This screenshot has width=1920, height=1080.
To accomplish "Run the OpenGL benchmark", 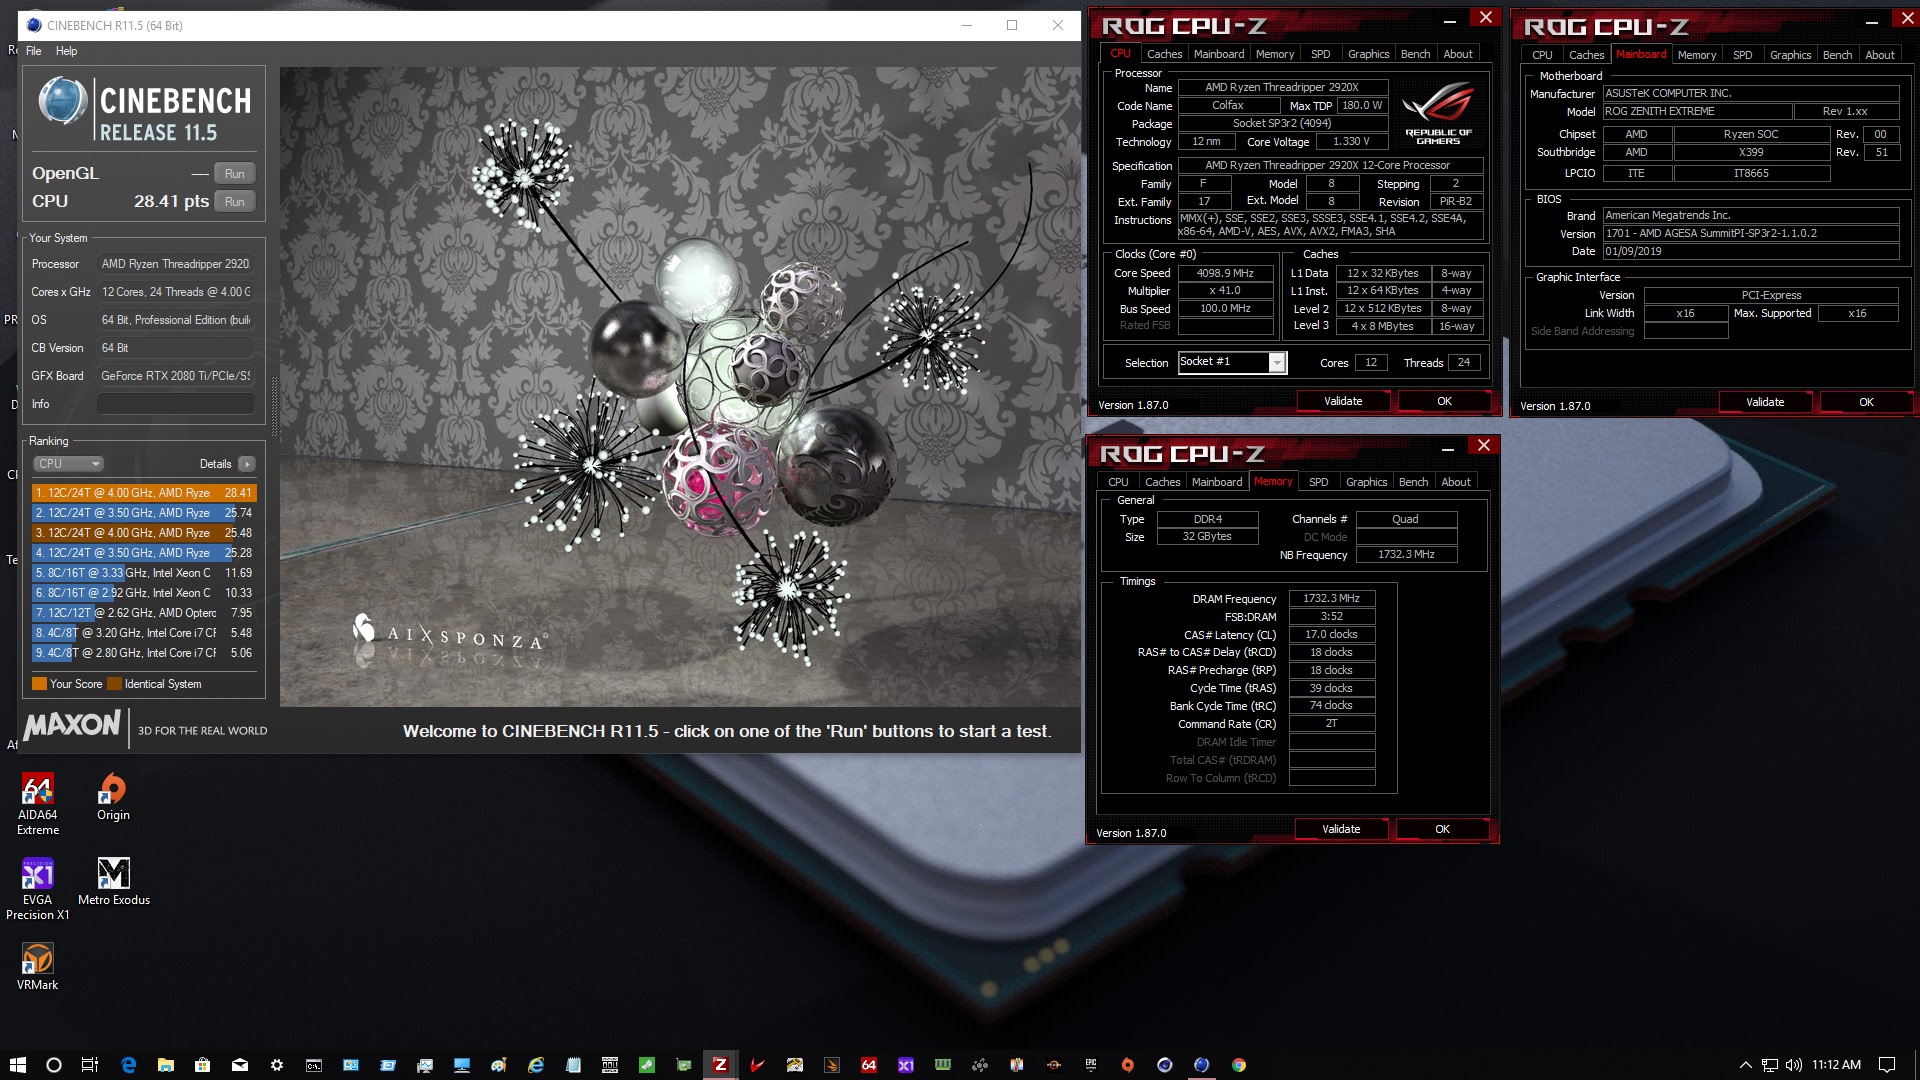I will point(234,174).
